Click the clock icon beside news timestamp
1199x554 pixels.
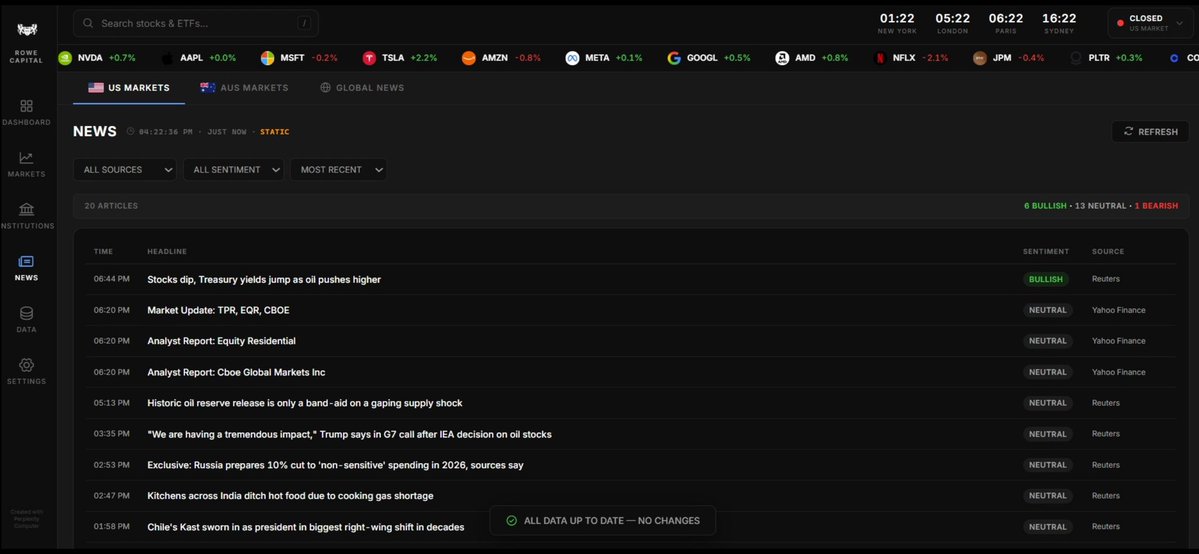point(130,132)
